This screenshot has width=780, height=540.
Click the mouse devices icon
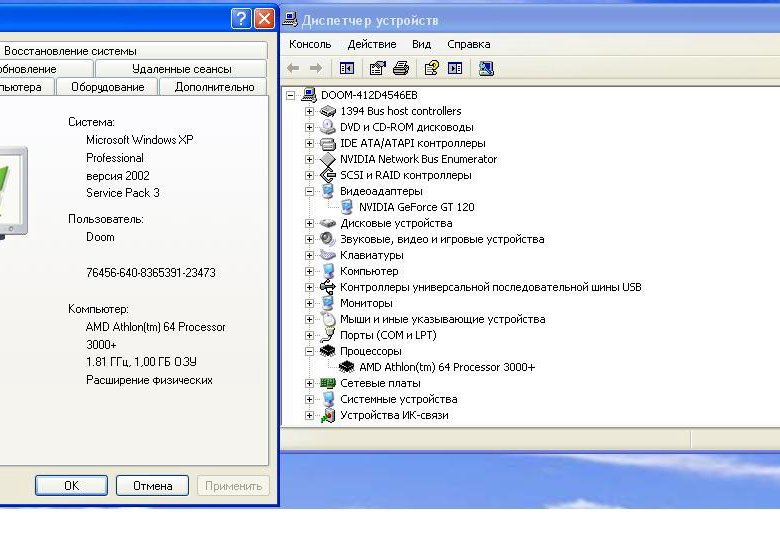(328, 319)
